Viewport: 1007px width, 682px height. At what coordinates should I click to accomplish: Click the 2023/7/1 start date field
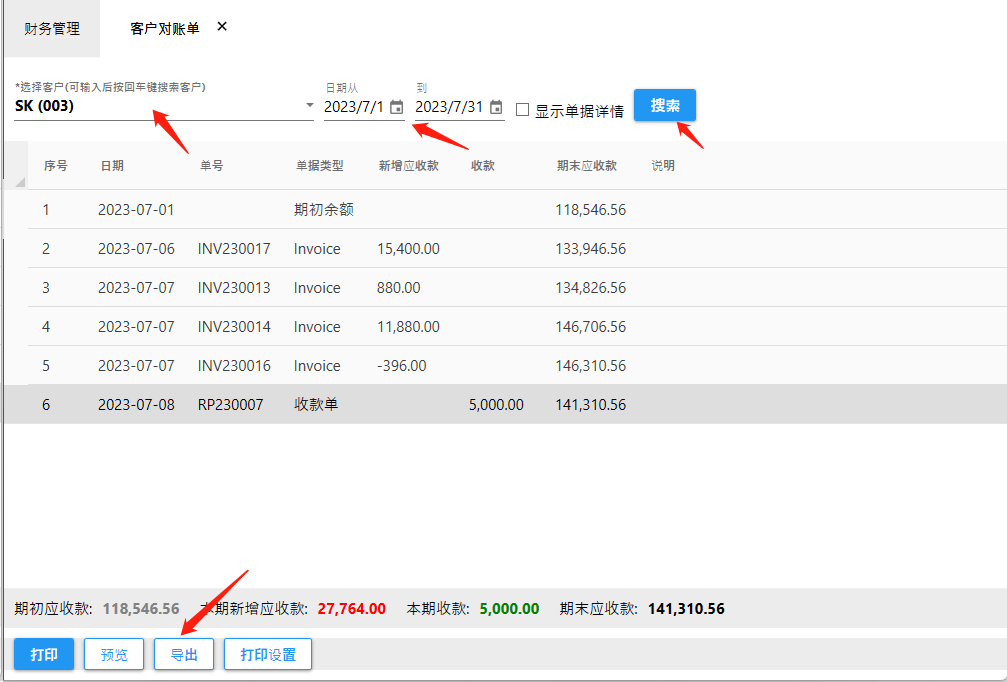tap(354, 107)
